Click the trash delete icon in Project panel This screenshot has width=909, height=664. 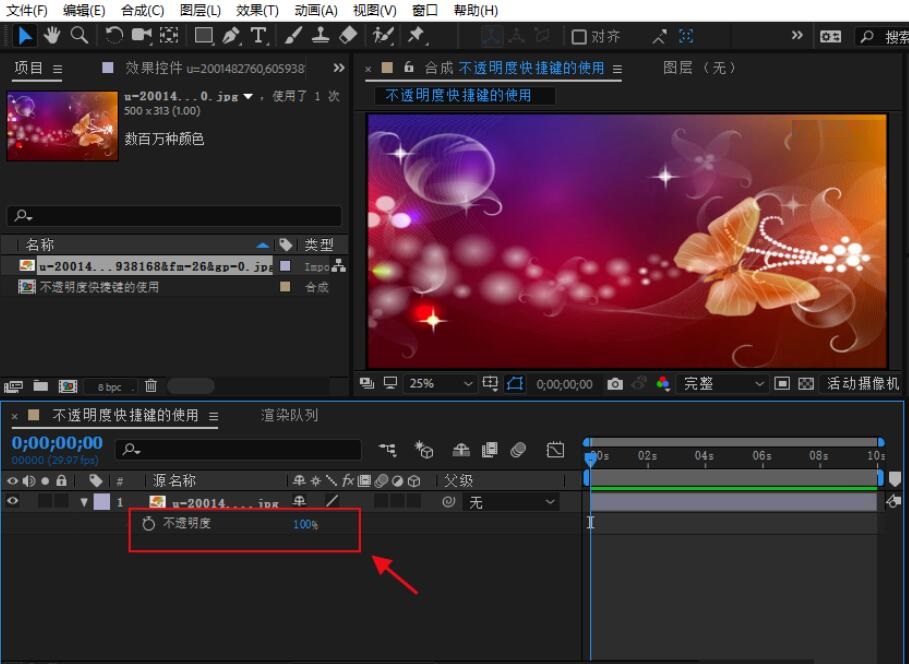pyautogui.click(x=151, y=386)
